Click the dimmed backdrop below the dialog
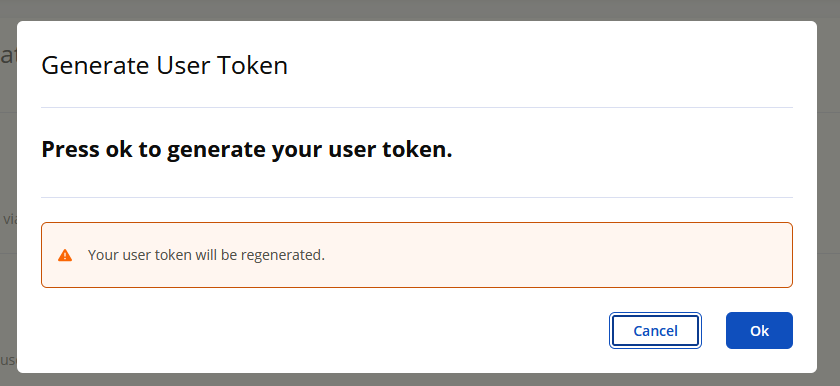Screen dimensions: 840x386 420,380
